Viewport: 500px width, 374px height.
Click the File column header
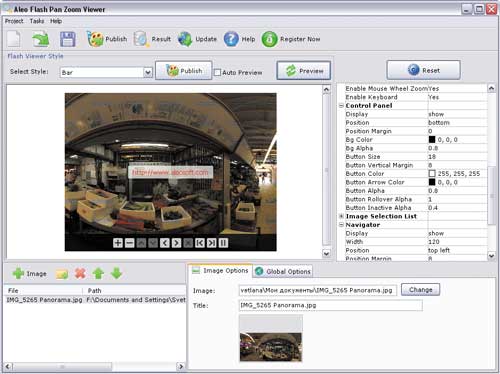click(x=13, y=291)
